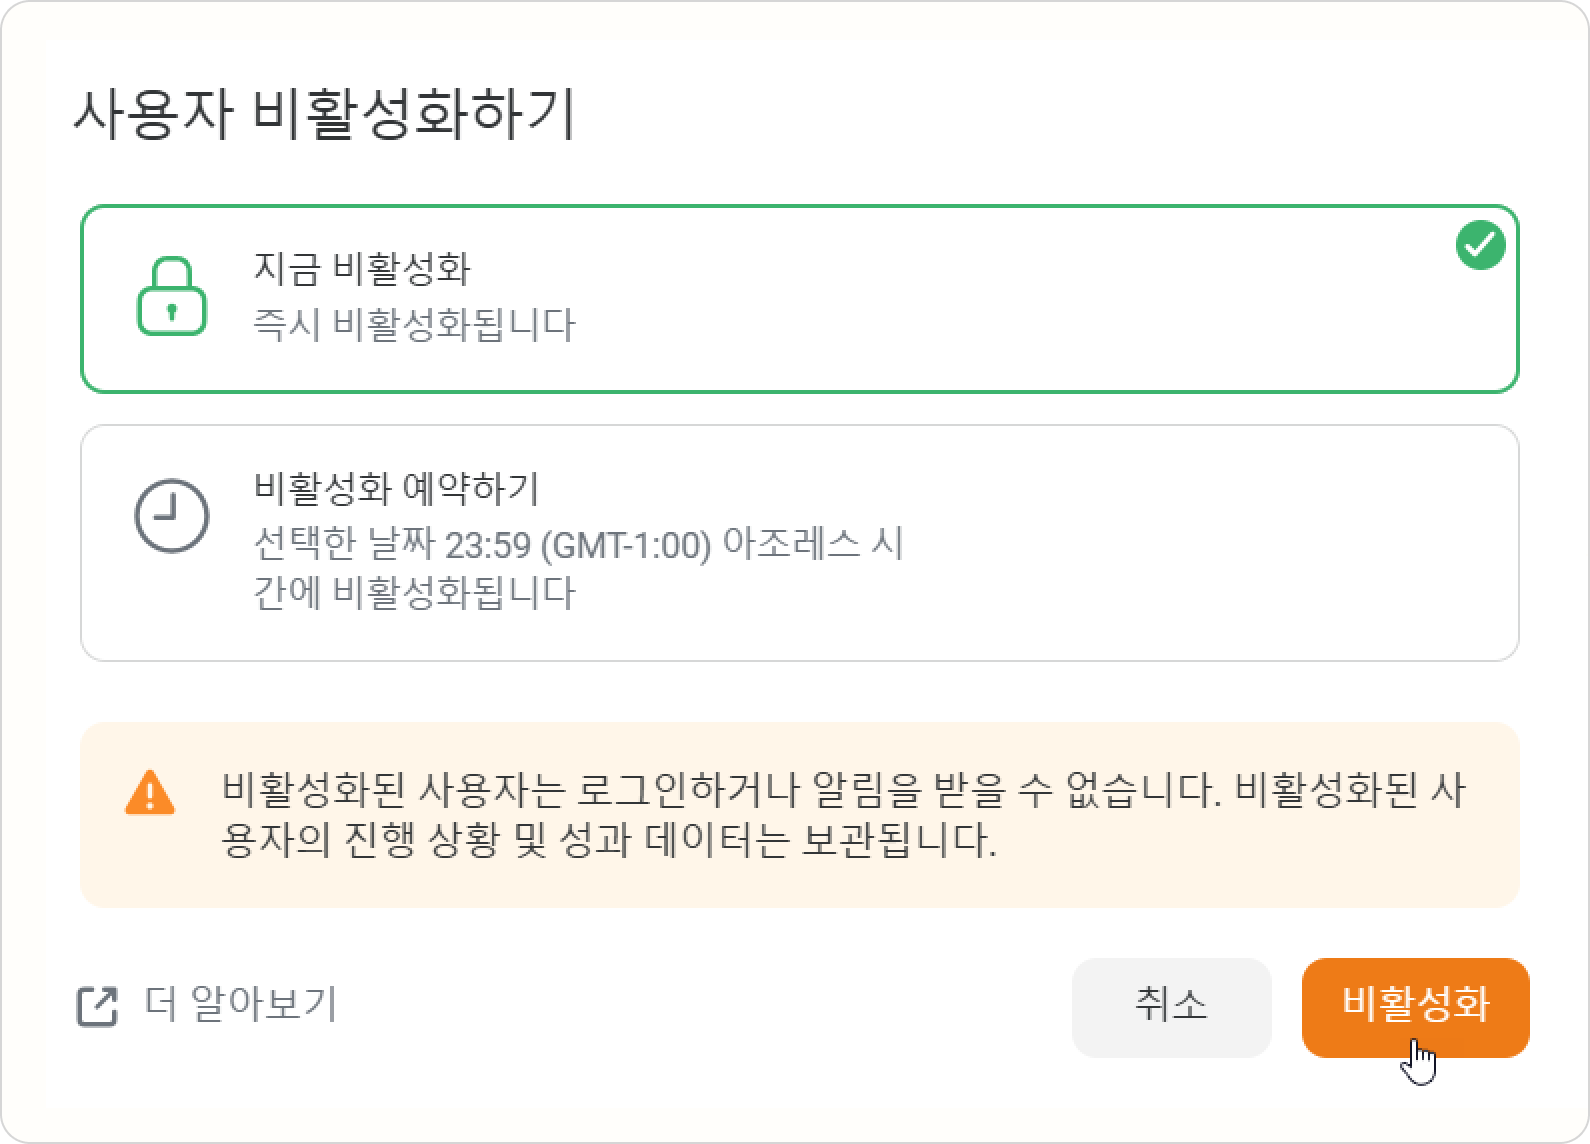Click the clock icon for scheduled deactivation
Image resolution: width=1590 pixels, height=1144 pixels.
coord(172,516)
